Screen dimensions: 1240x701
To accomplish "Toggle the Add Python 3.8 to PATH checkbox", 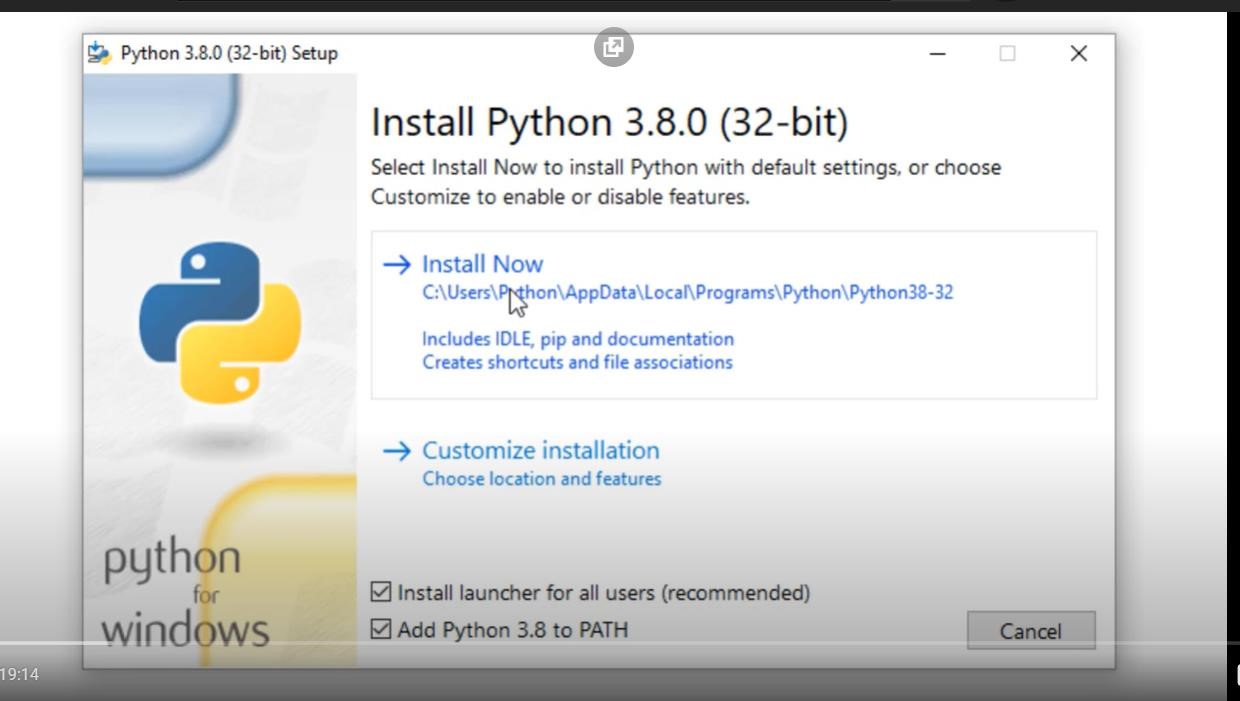I will click(x=381, y=629).
